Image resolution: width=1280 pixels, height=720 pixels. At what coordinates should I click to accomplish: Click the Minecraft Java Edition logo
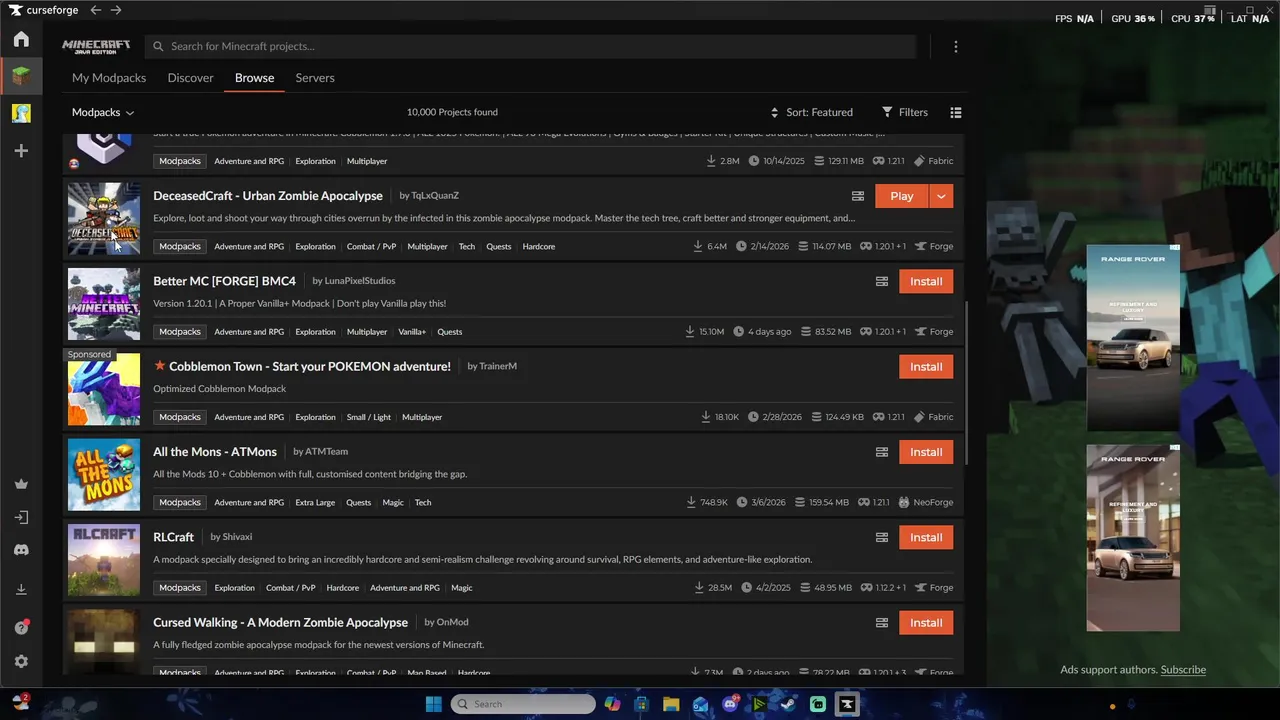click(96, 47)
